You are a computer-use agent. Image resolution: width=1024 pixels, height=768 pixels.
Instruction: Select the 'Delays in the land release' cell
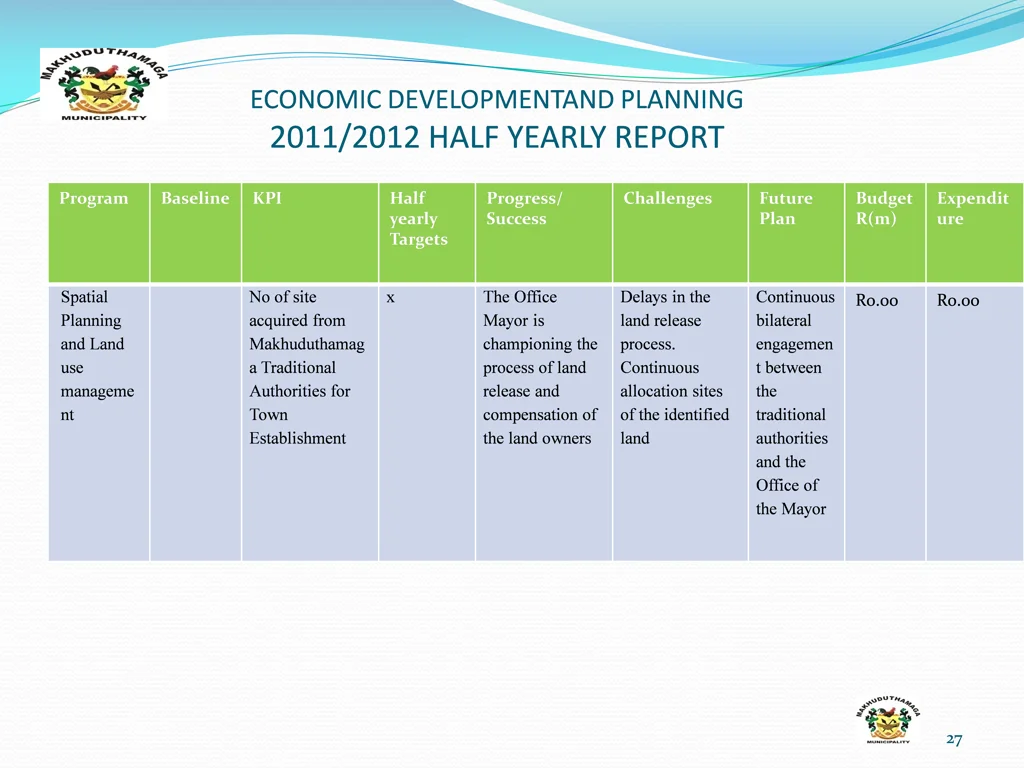pyautogui.click(x=680, y=423)
